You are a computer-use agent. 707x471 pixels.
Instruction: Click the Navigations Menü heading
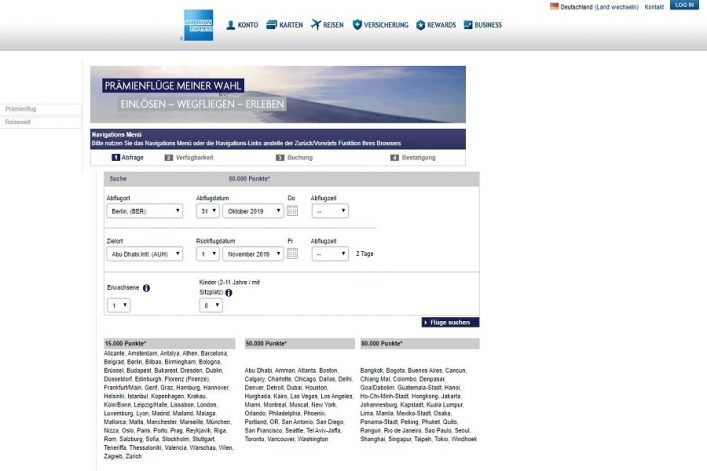click(116, 134)
